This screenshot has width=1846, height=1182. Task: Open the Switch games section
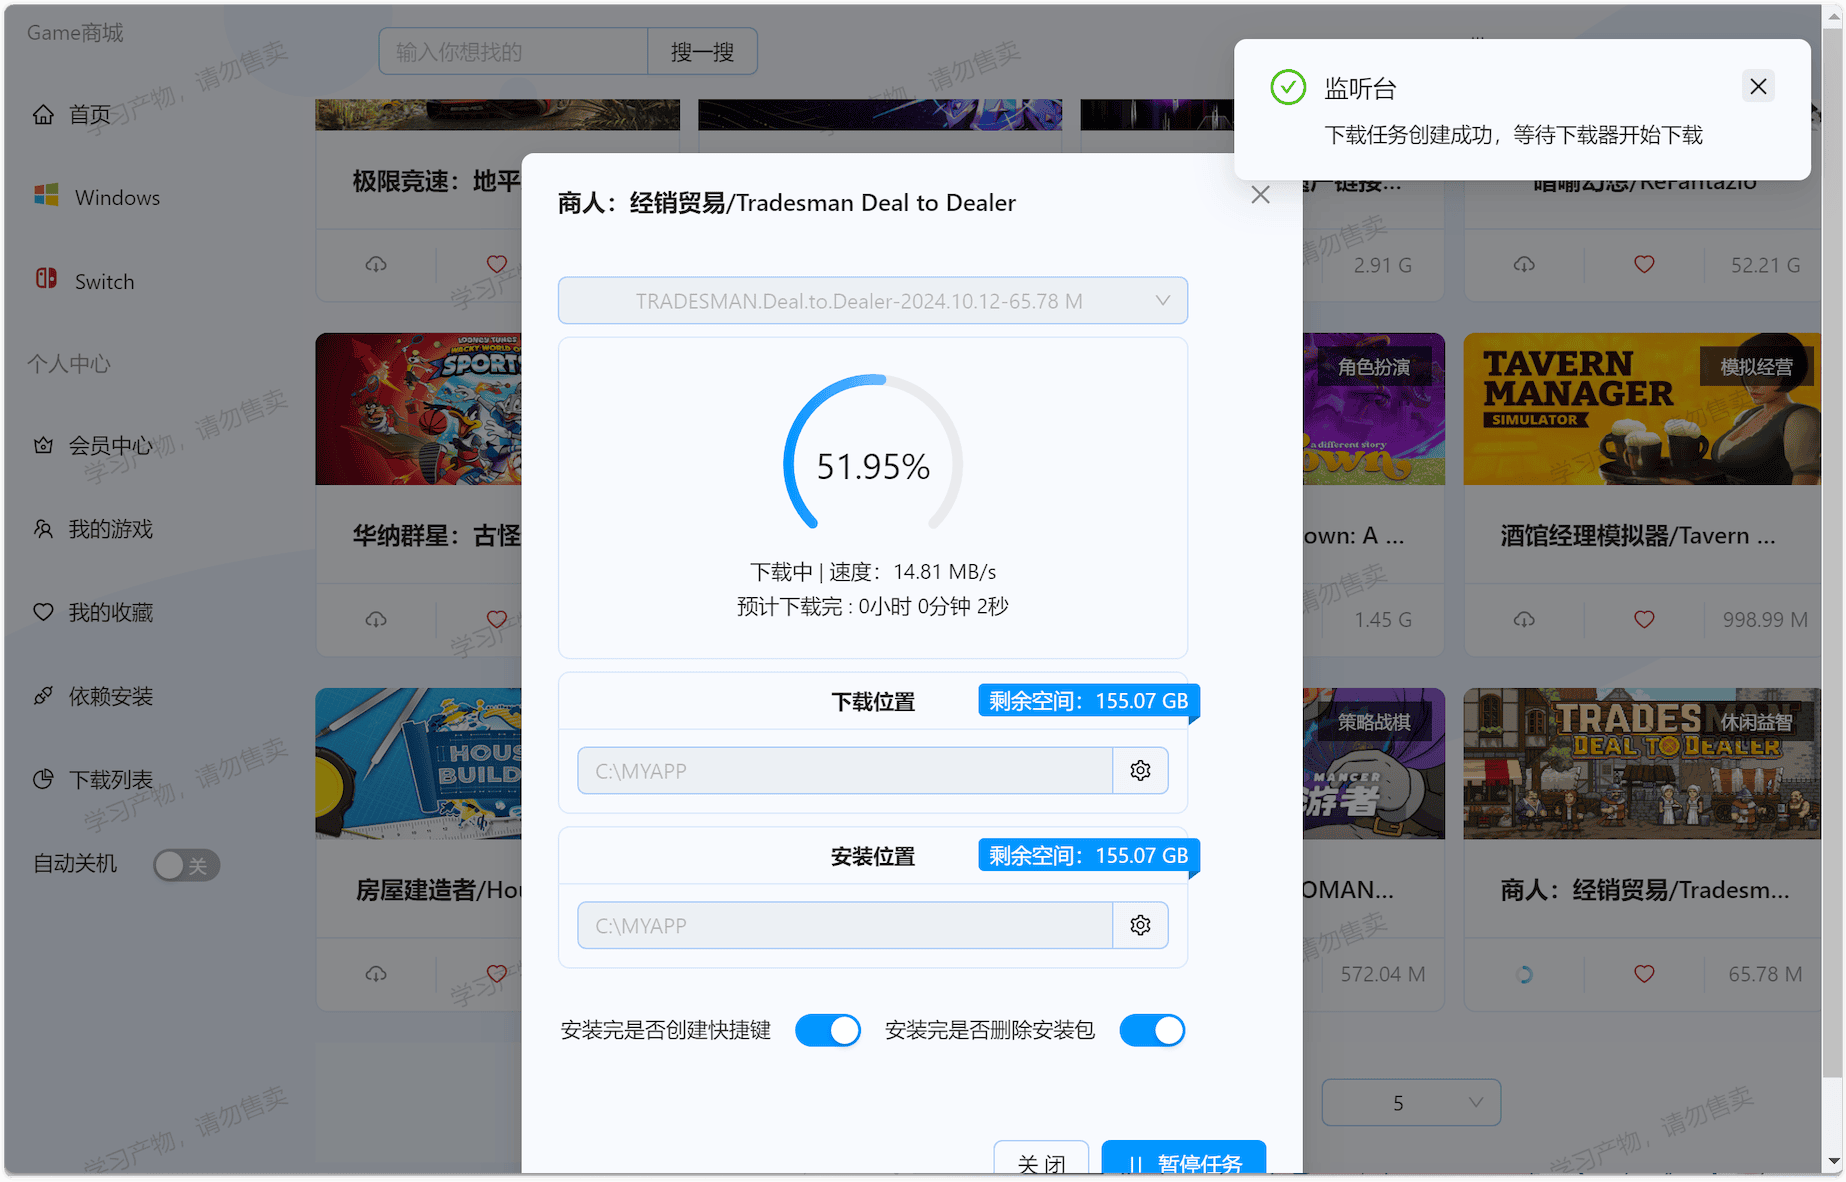point(104,281)
